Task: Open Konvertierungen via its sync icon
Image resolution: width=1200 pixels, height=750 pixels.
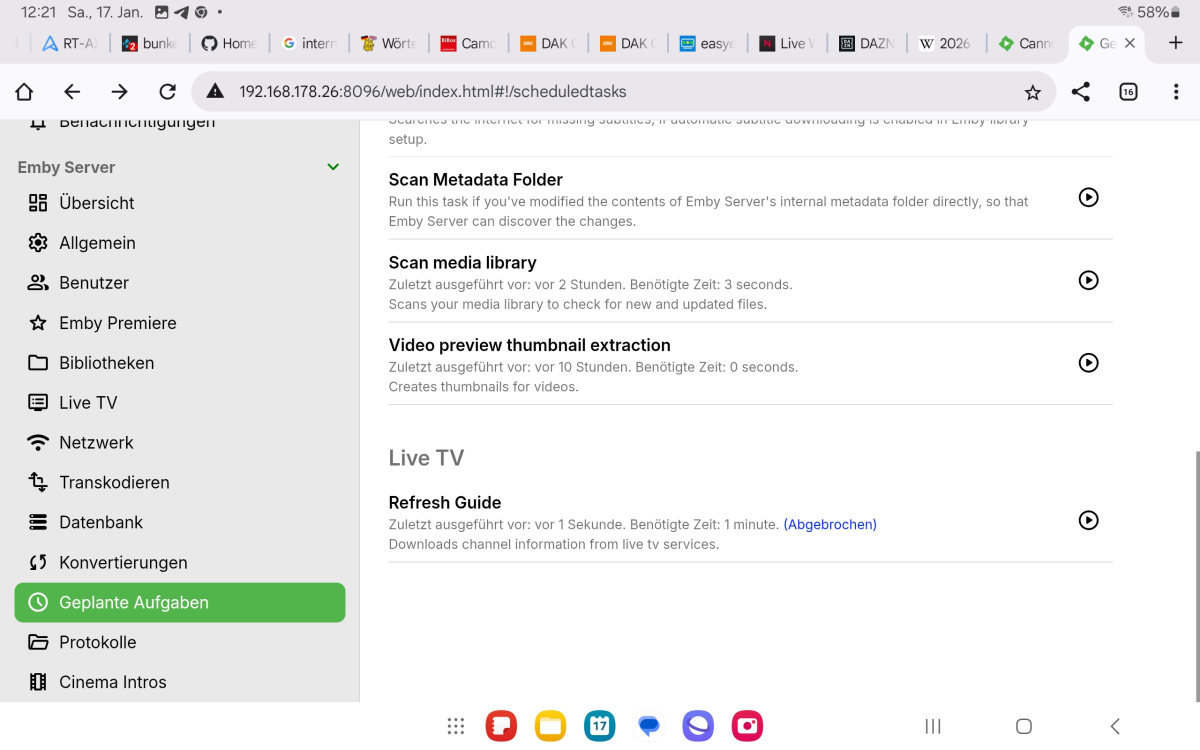Action: click(37, 562)
